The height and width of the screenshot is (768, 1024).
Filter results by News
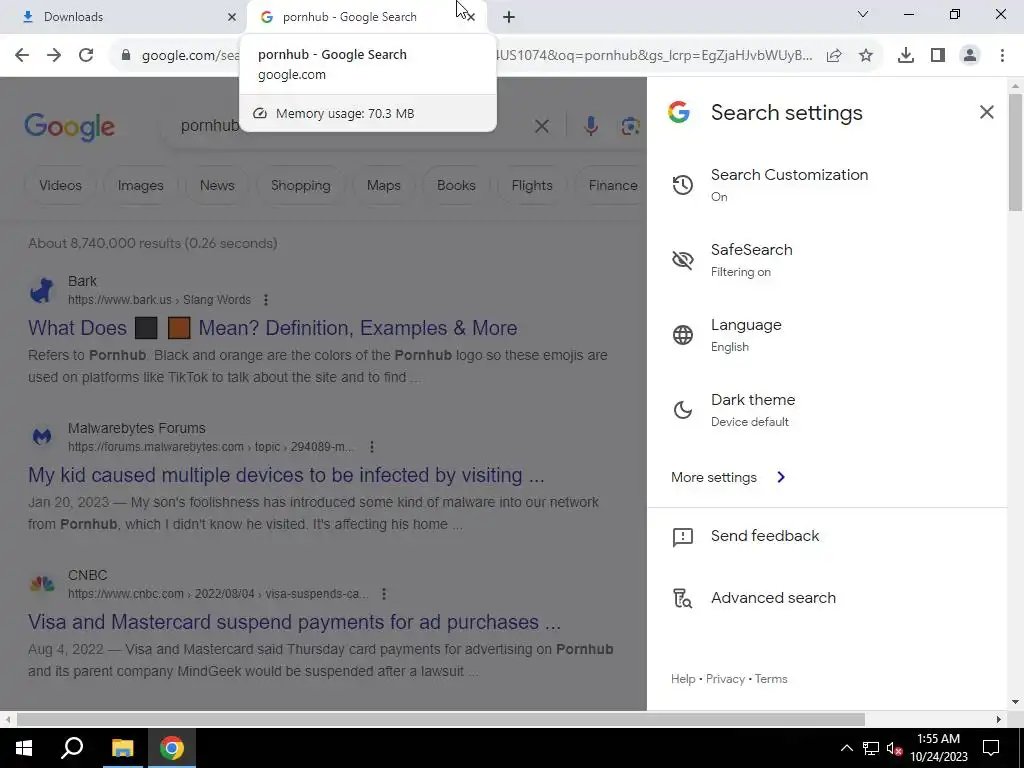(217, 185)
